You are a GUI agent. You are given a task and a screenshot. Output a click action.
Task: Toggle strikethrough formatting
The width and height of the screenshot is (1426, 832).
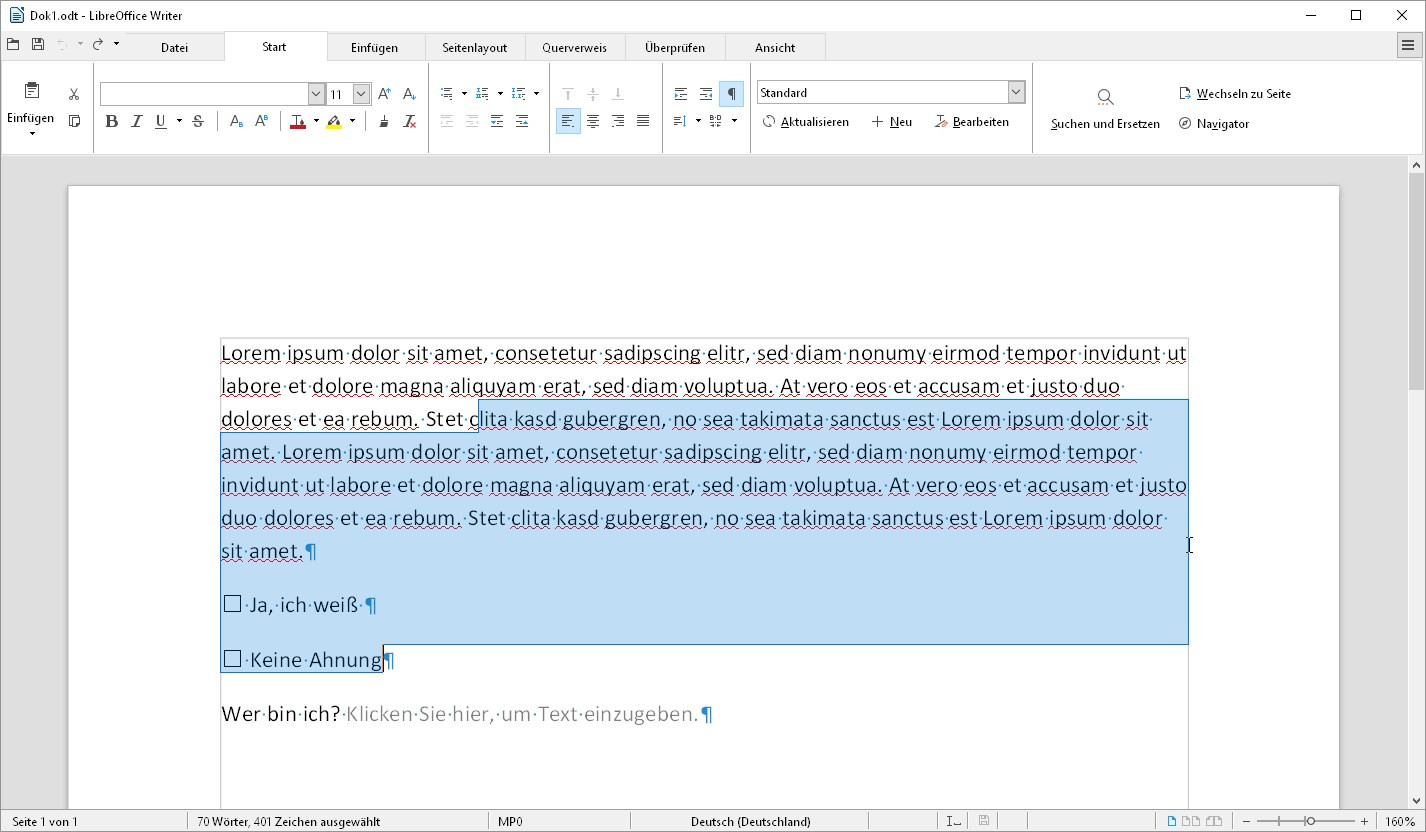pyautogui.click(x=198, y=121)
